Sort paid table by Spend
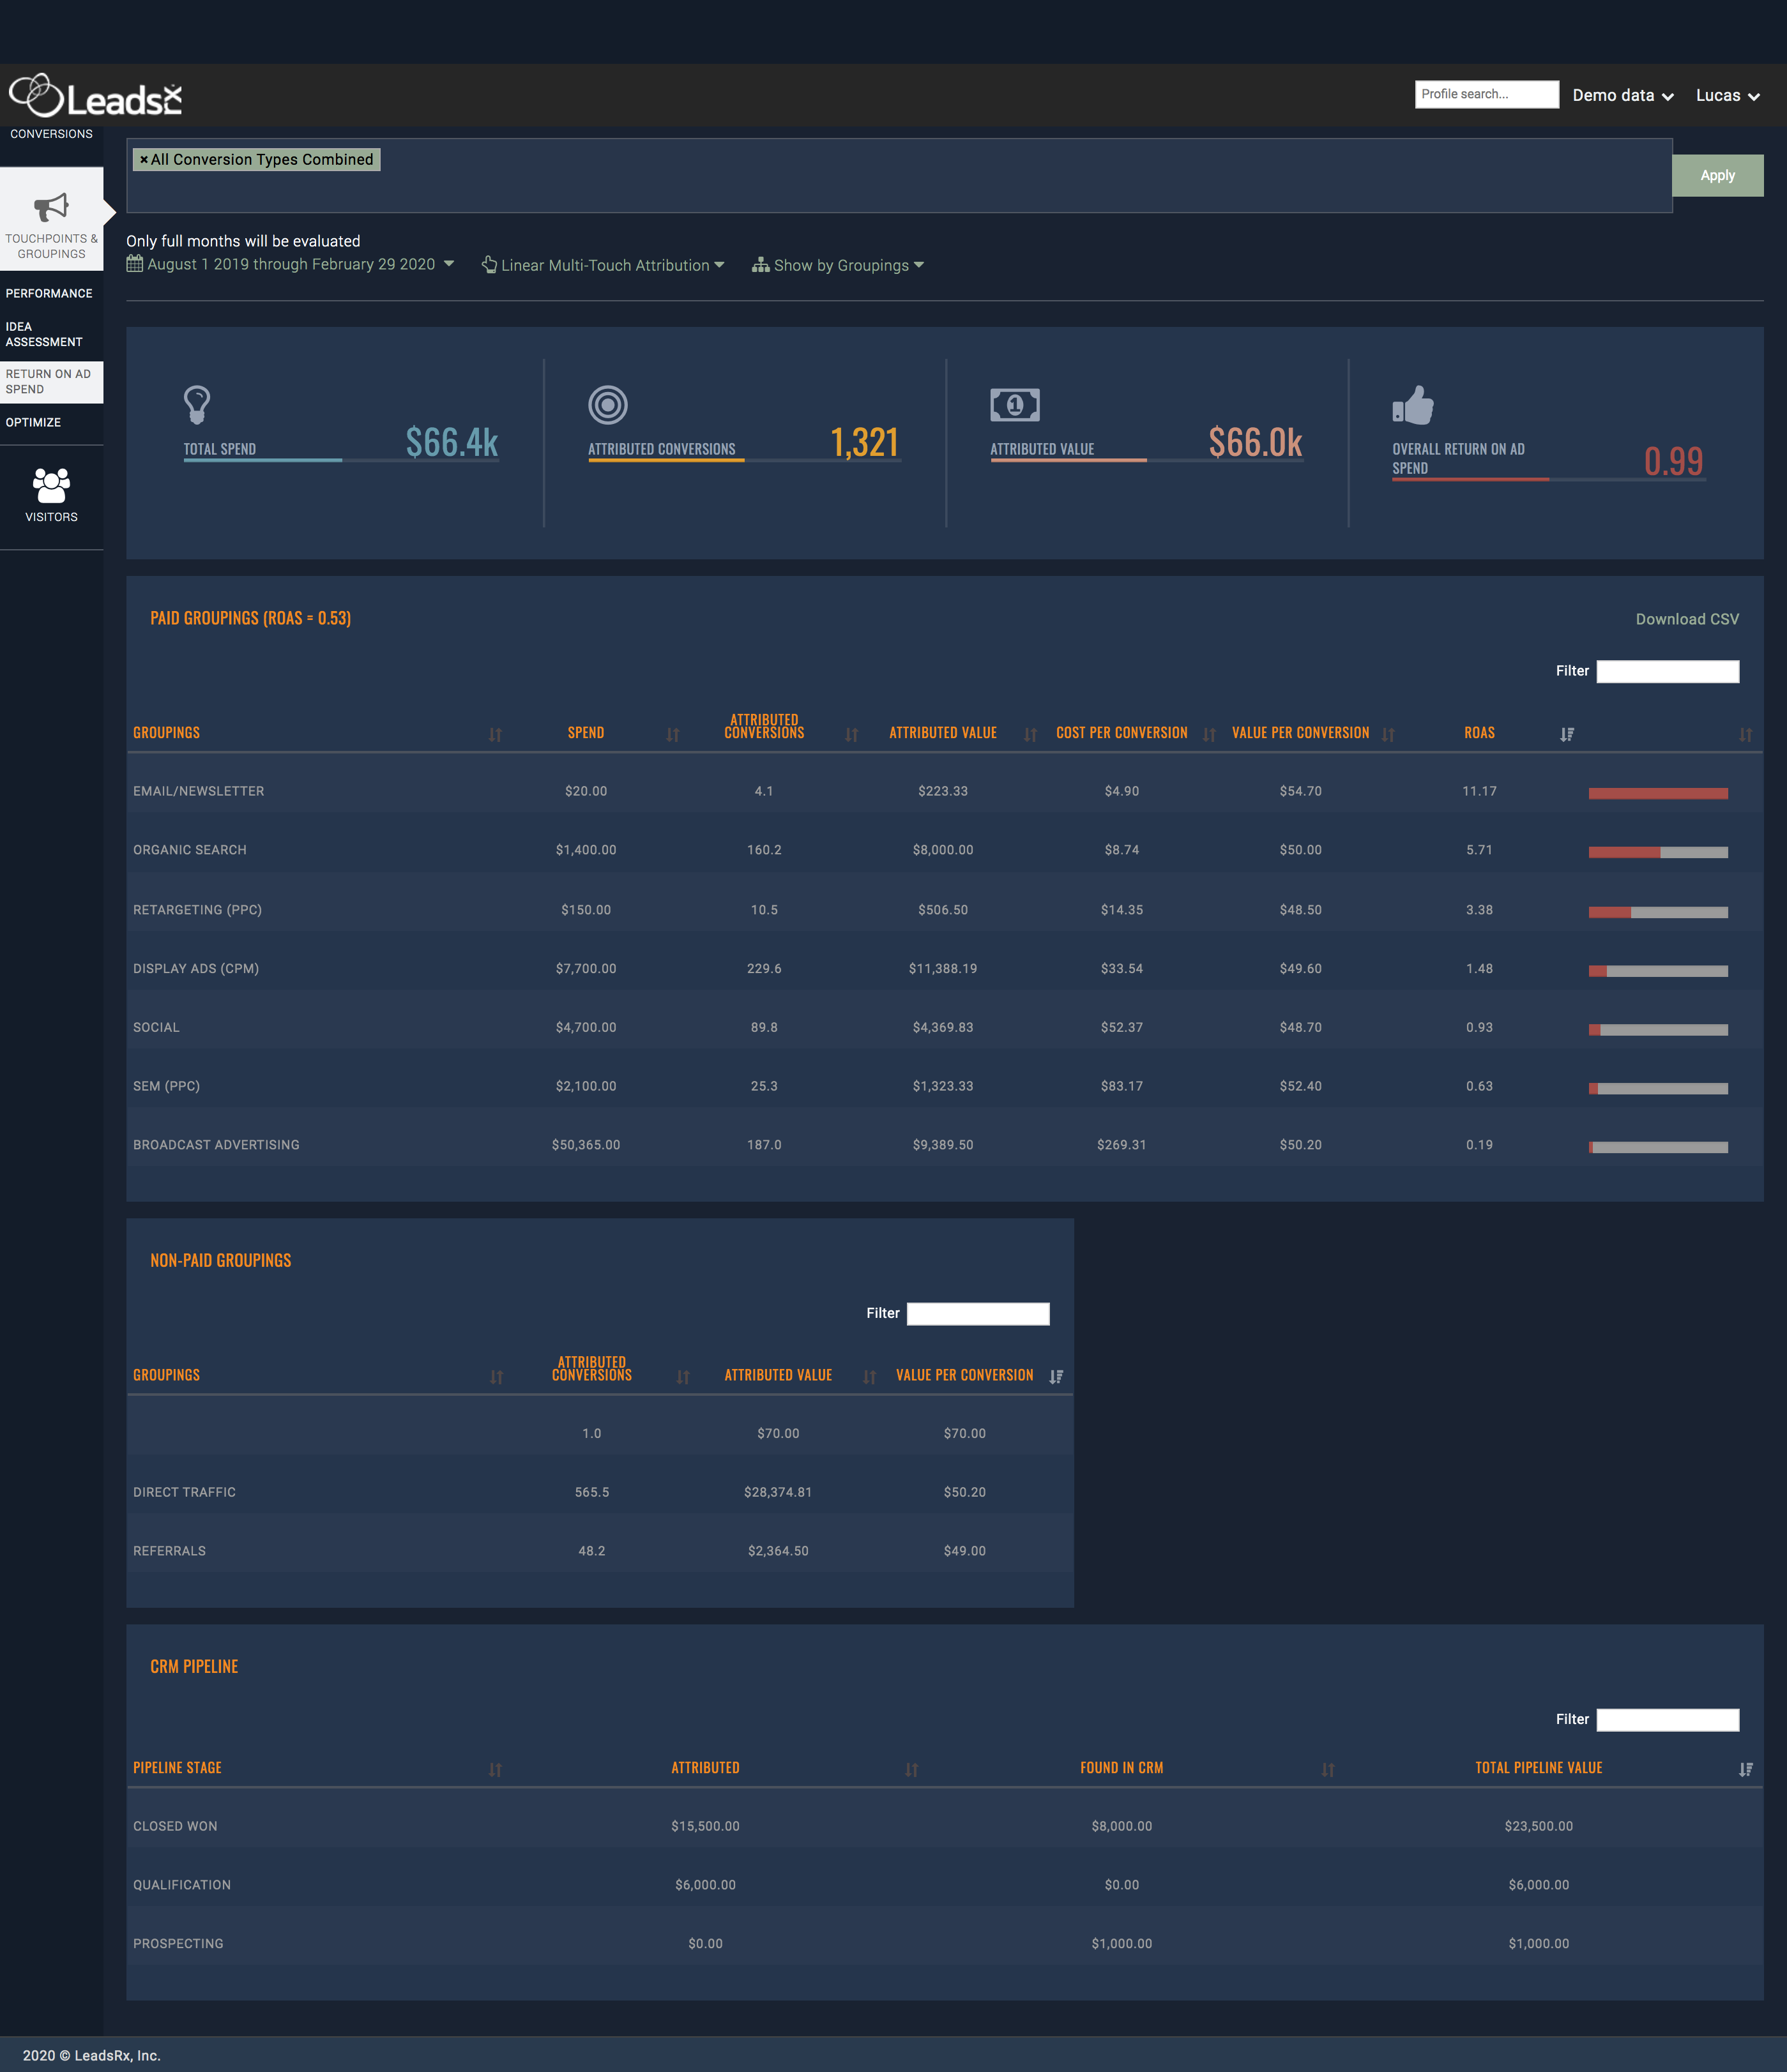 (x=673, y=735)
